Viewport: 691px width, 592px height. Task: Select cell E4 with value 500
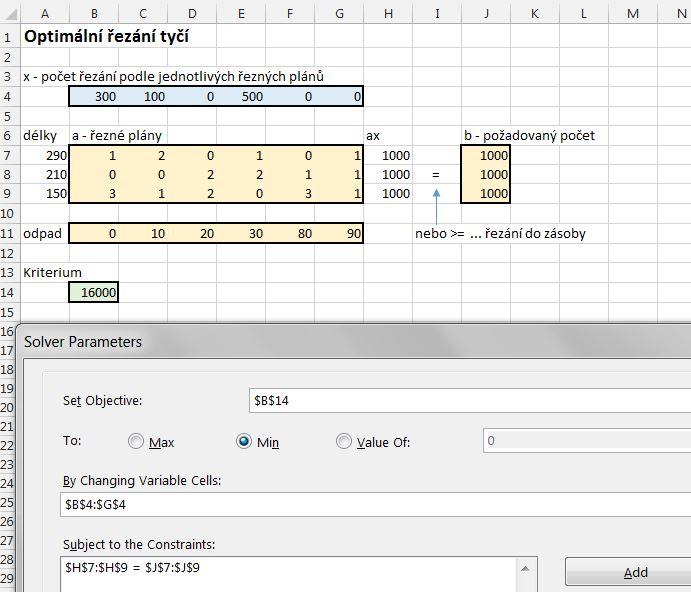(x=241, y=96)
